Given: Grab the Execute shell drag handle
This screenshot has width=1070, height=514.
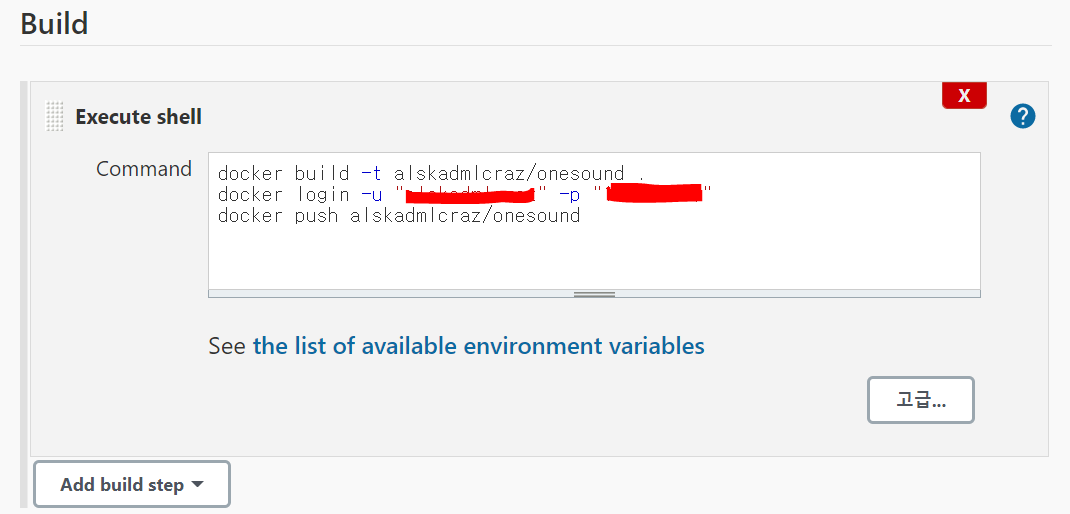Looking at the screenshot, I should tap(54, 116).
